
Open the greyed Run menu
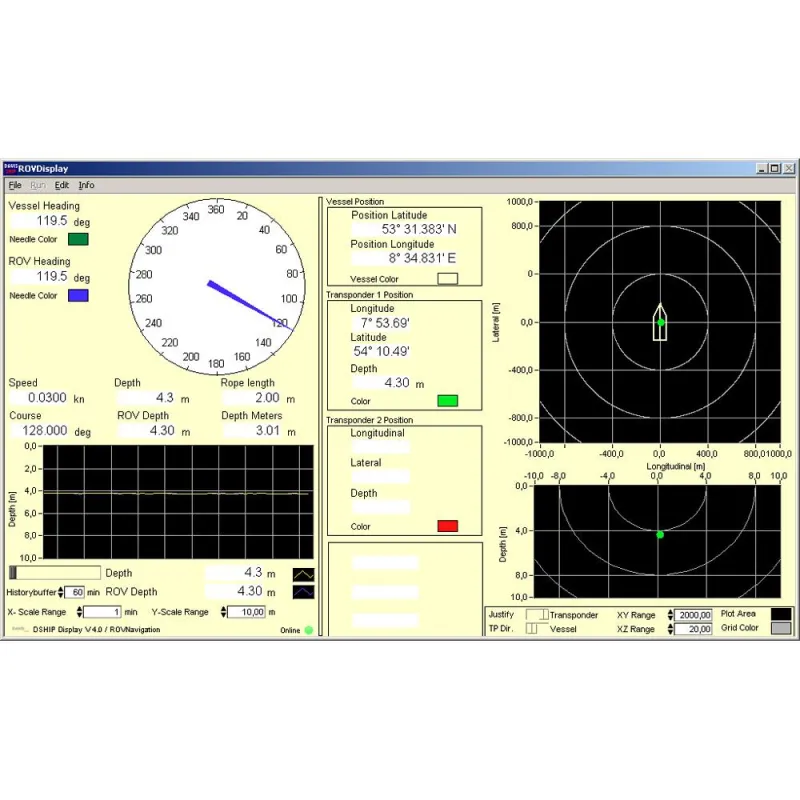point(38,185)
